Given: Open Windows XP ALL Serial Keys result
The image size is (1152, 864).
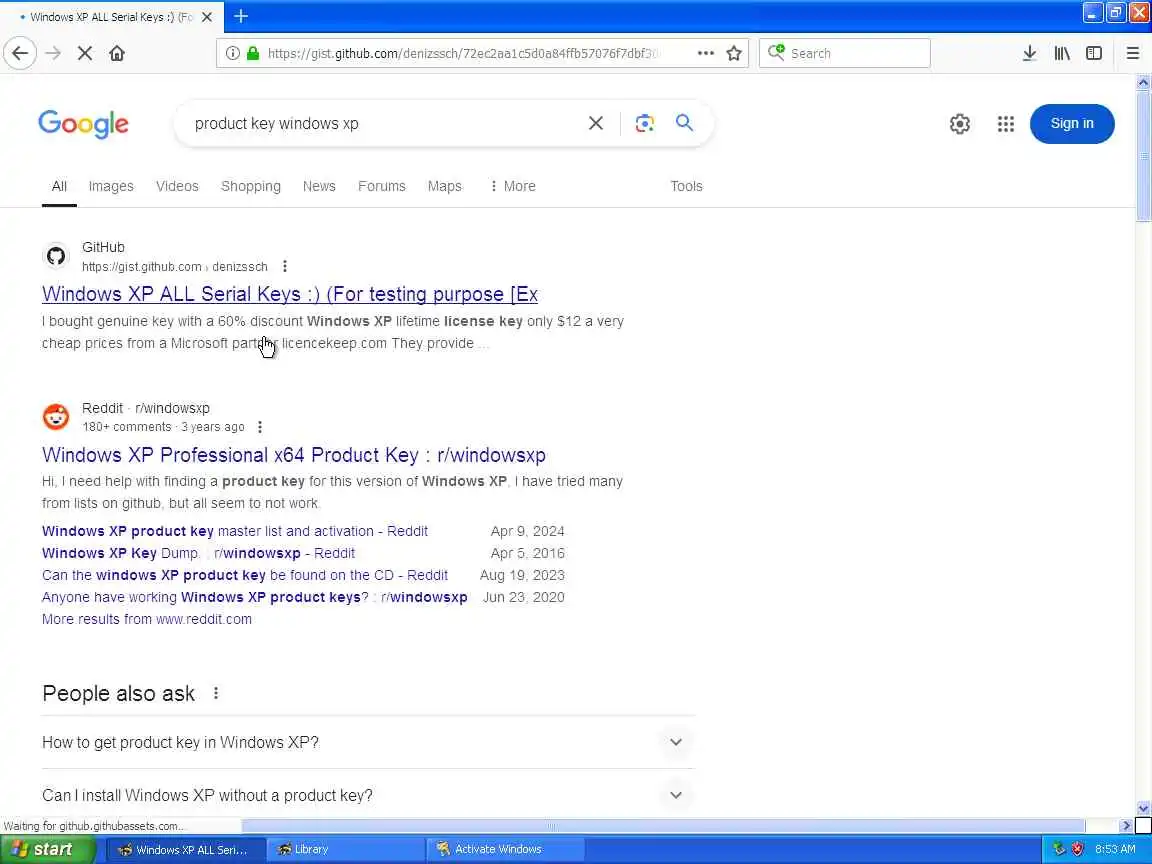Looking at the screenshot, I should [x=289, y=294].
